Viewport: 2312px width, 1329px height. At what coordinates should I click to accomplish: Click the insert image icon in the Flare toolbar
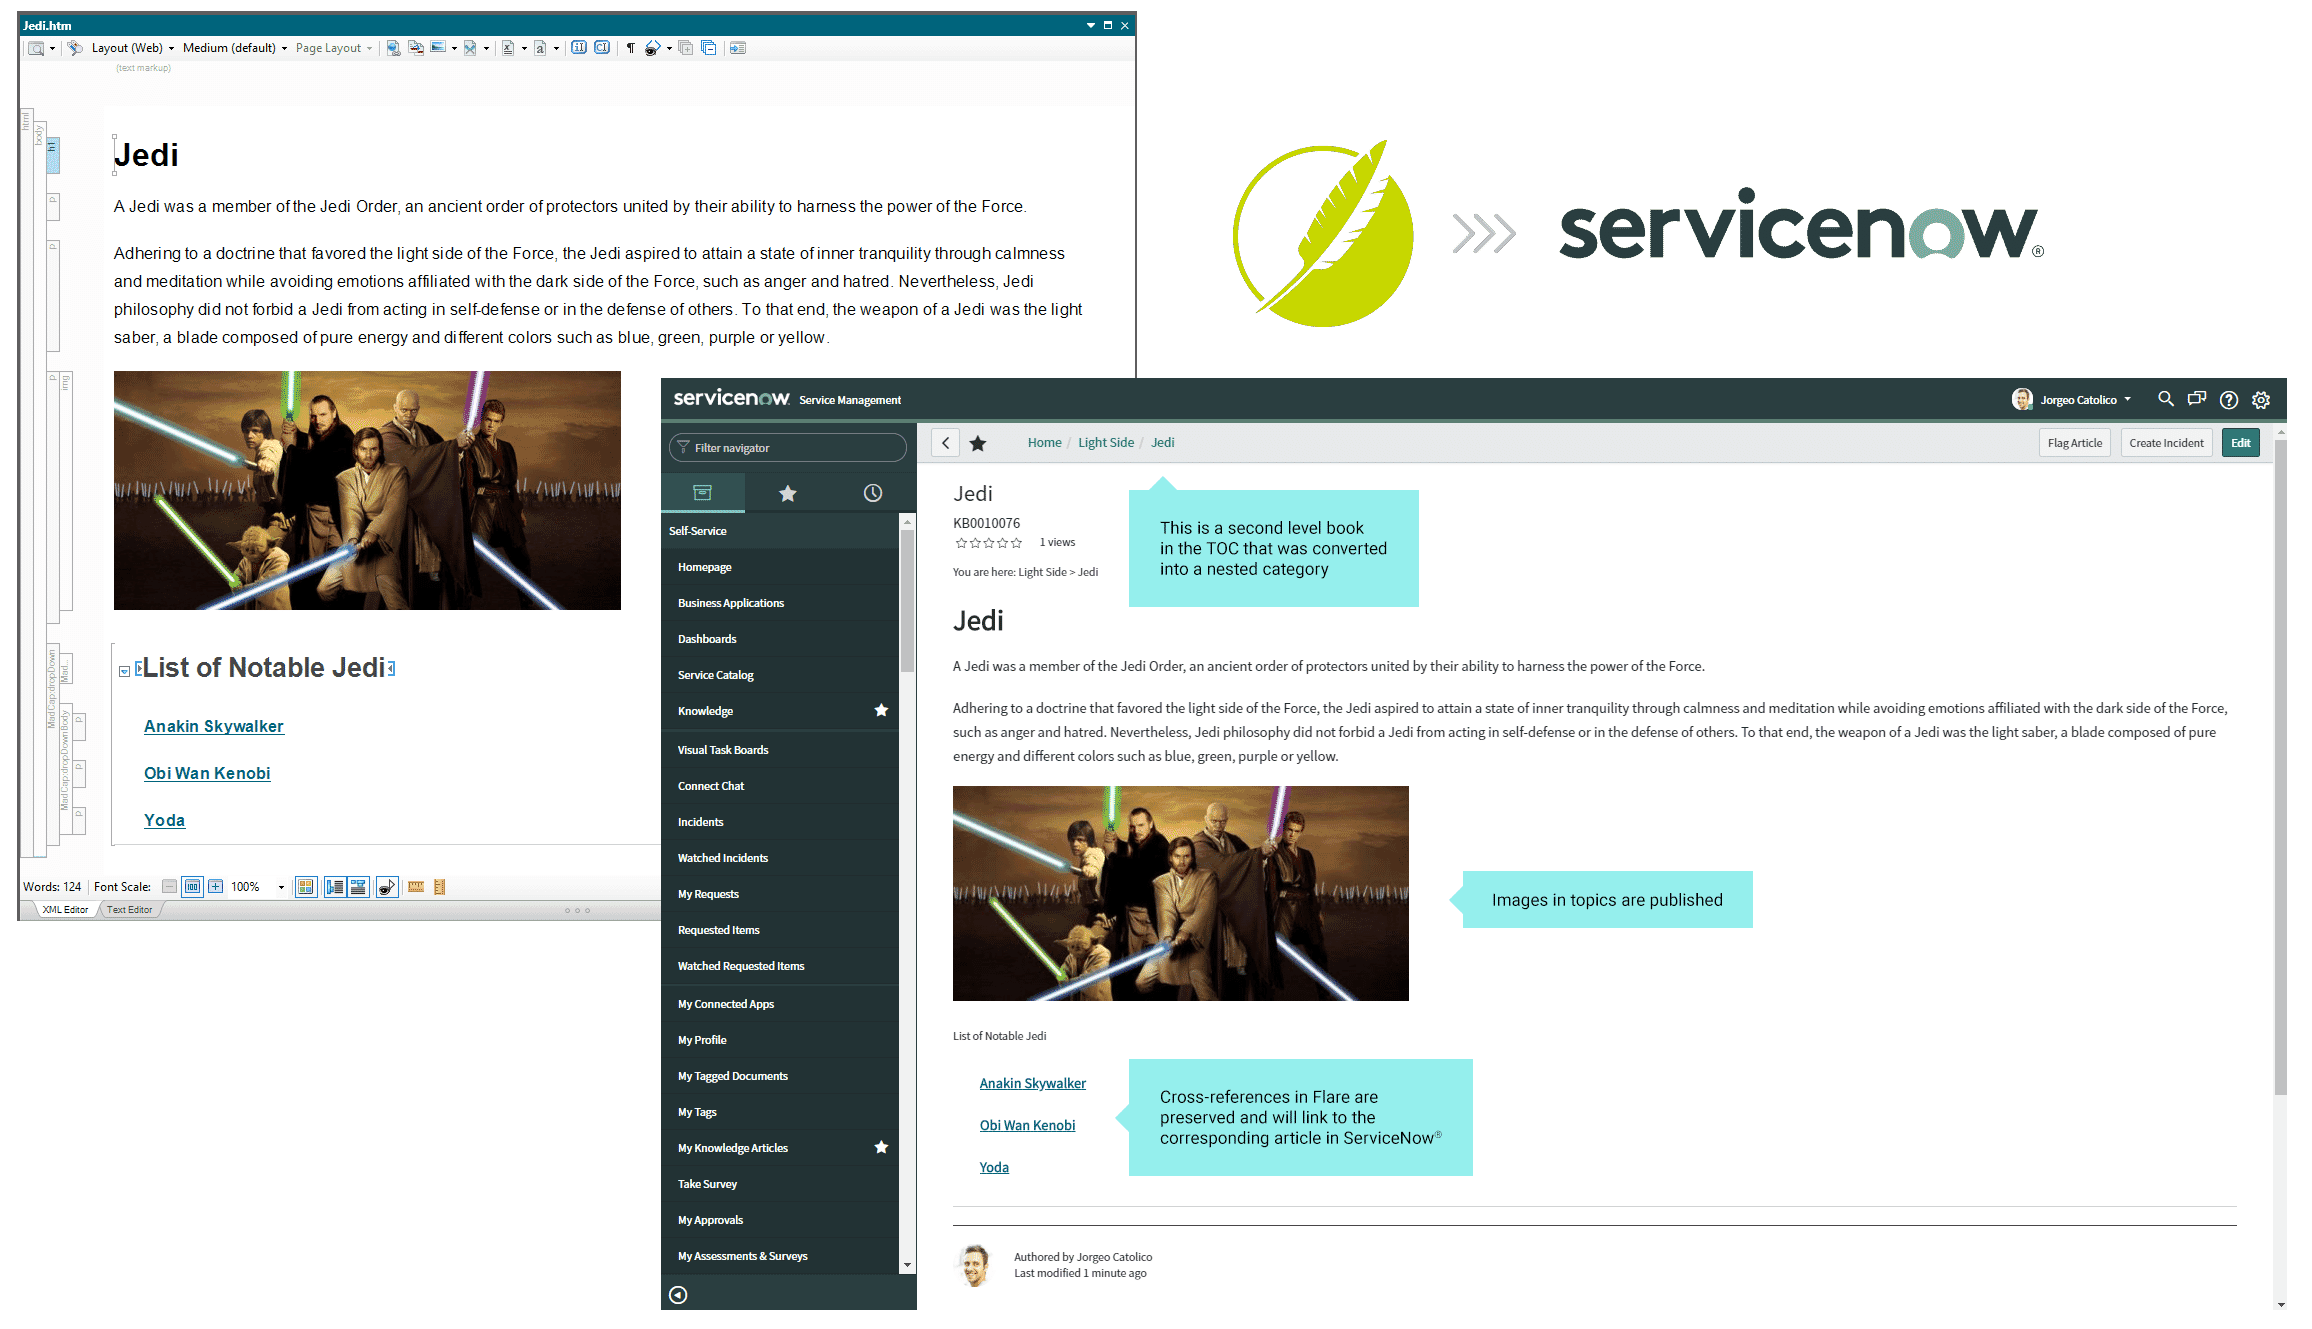438,47
